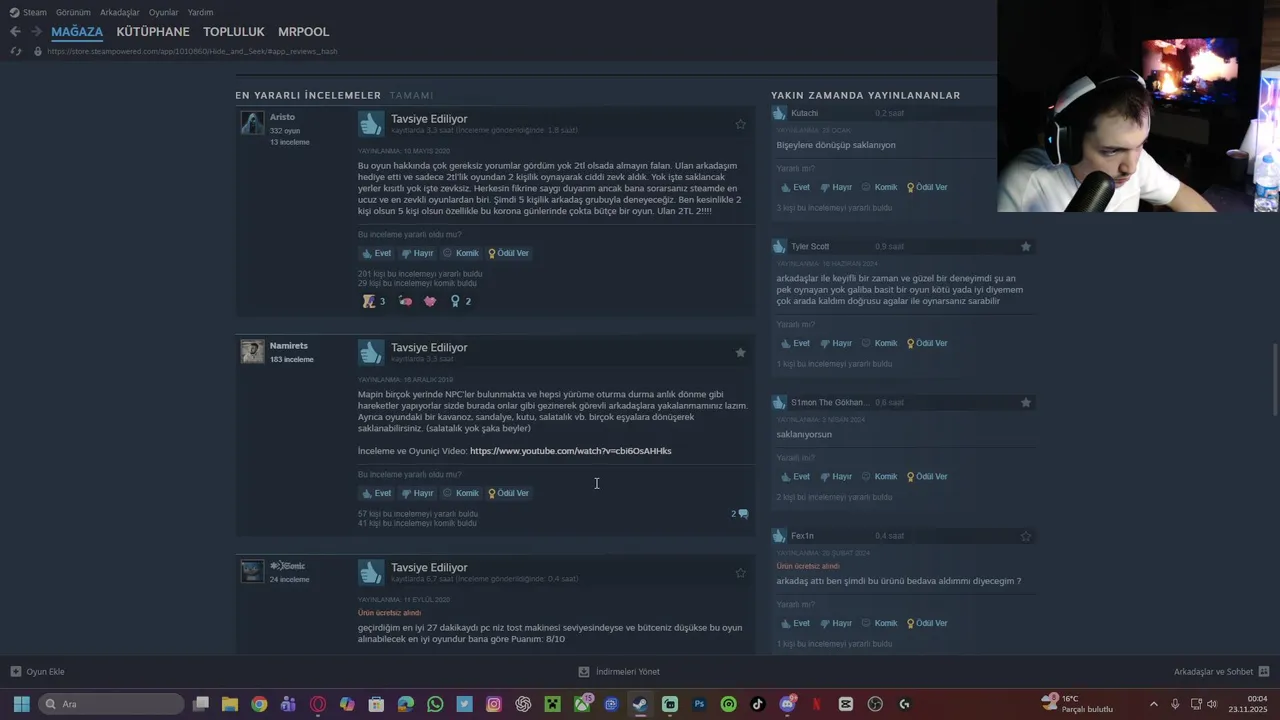Screen dimensions: 1280x720
Task: Open the Windows Start menu
Action: point(21,704)
